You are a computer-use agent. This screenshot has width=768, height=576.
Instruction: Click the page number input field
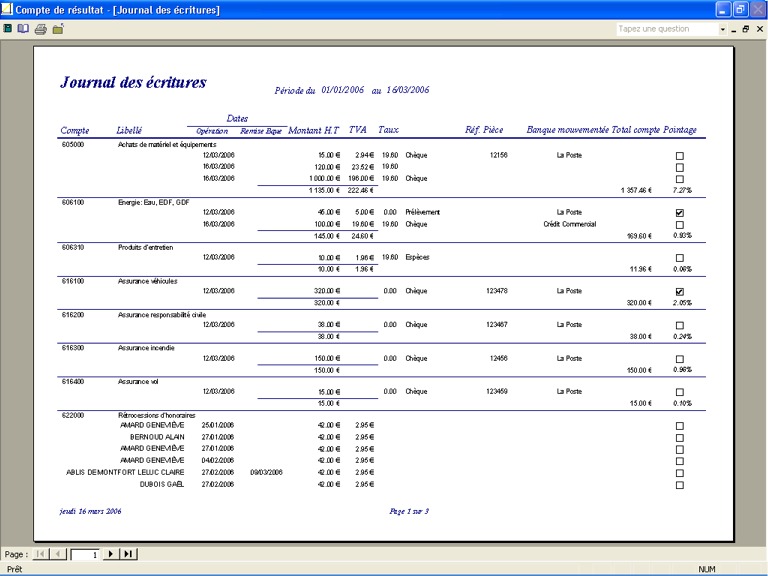click(85, 554)
